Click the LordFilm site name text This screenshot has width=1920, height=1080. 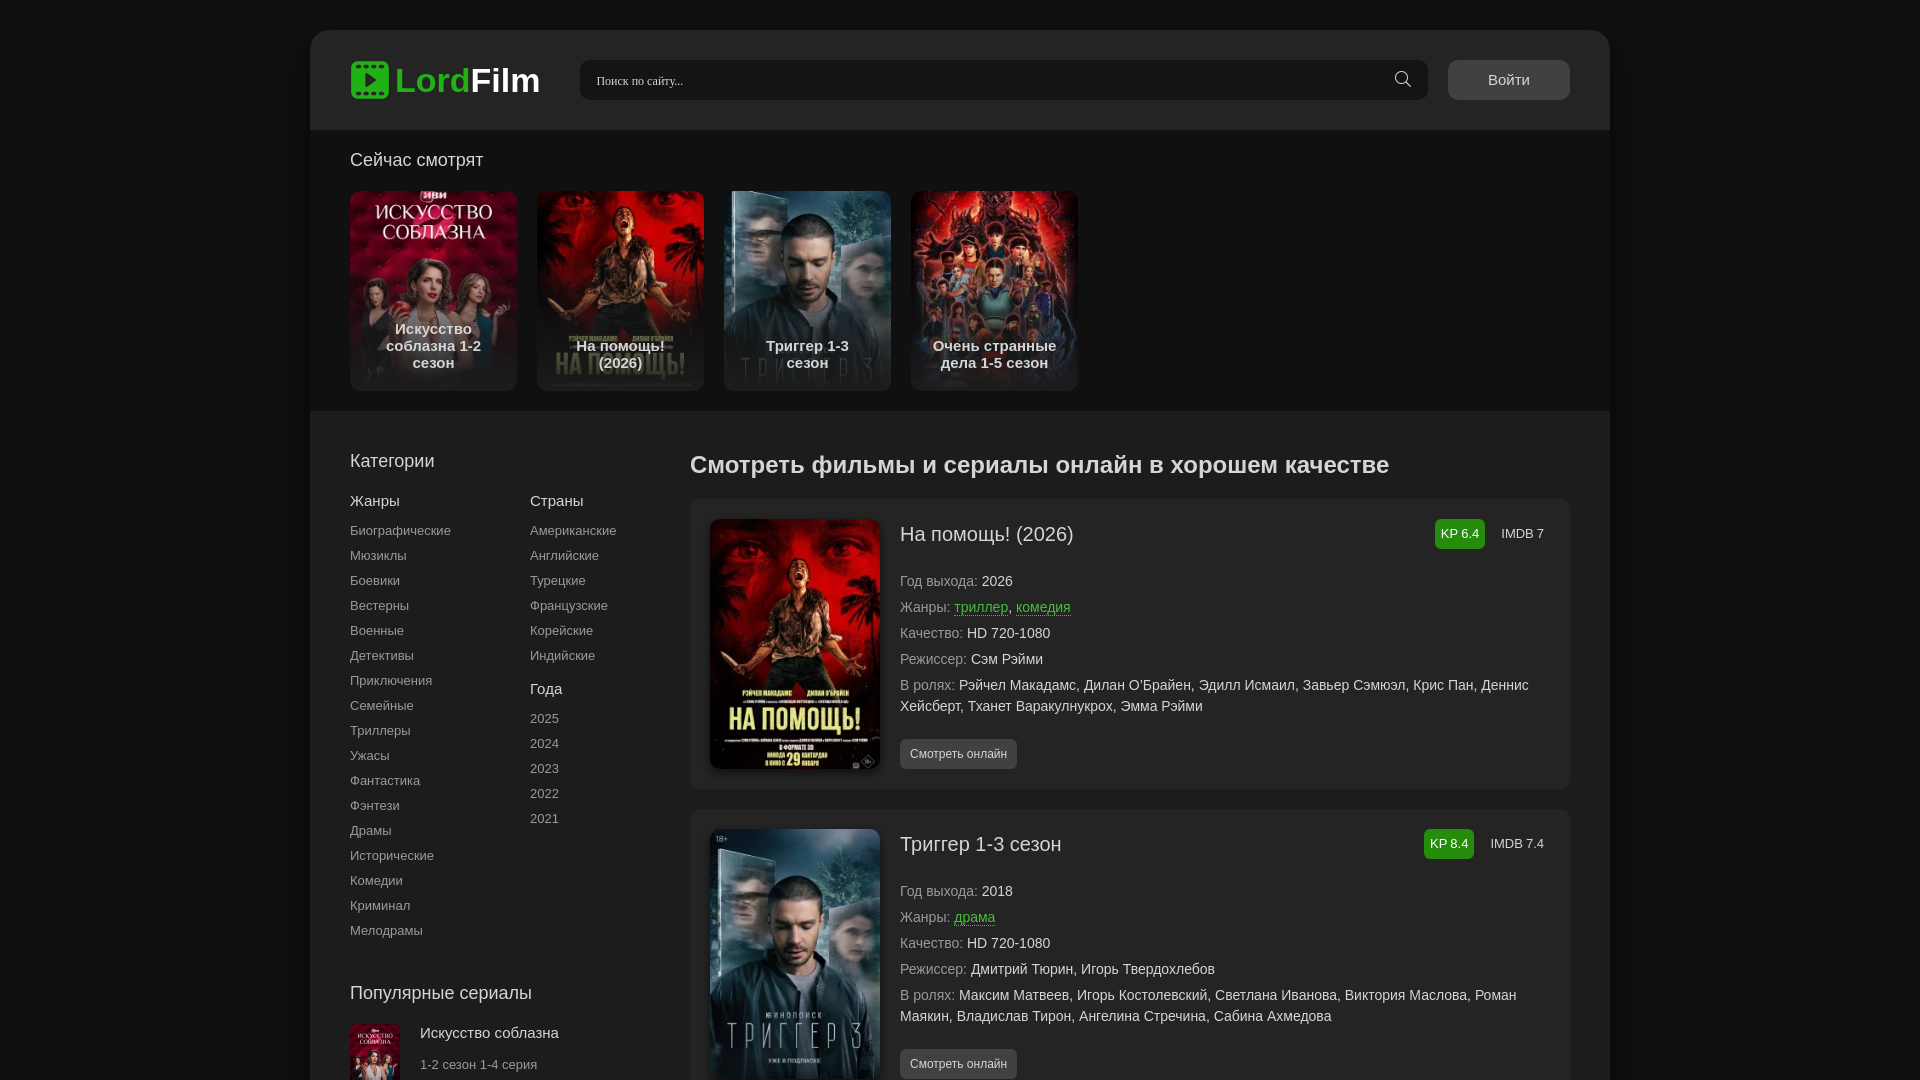pyautogui.click(x=467, y=80)
